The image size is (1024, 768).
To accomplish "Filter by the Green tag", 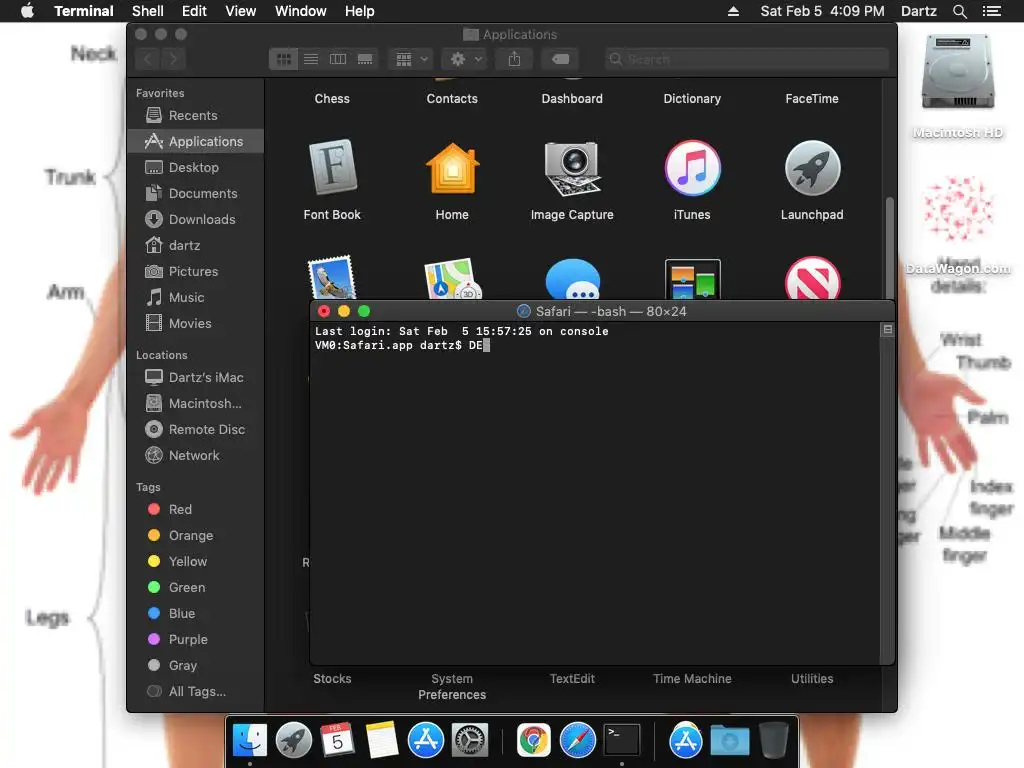I will point(195,588).
